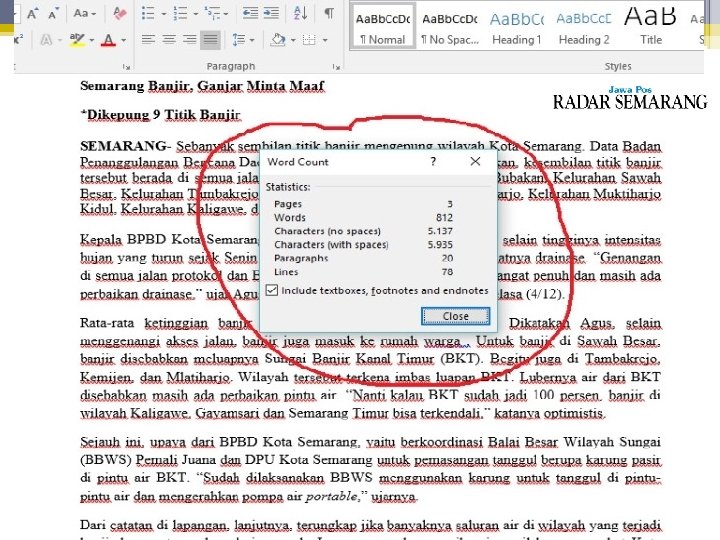The image size is (720, 540).
Task: Expand the Bullets library dropdown arrow
Action: point(163,14)
